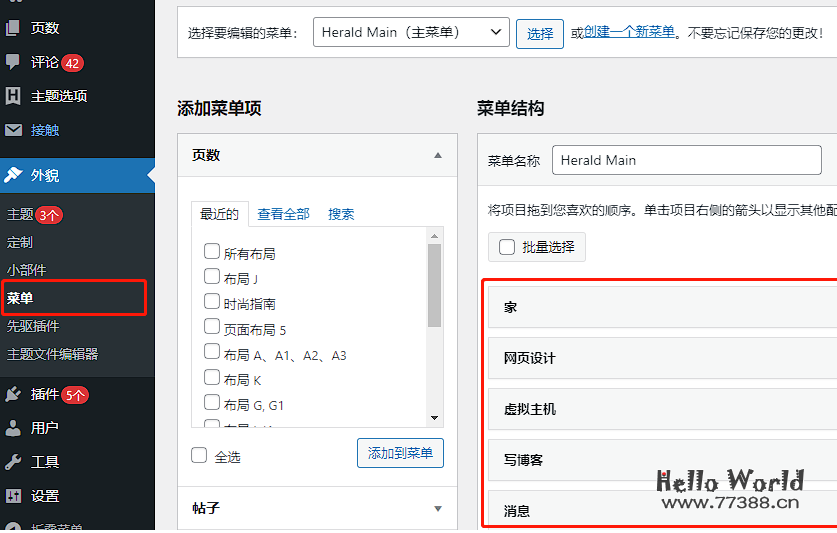This screenshot has height=533, width=837.
Task: Open the 外貌 sidebar menu label
Action: [x=45, y=175]
